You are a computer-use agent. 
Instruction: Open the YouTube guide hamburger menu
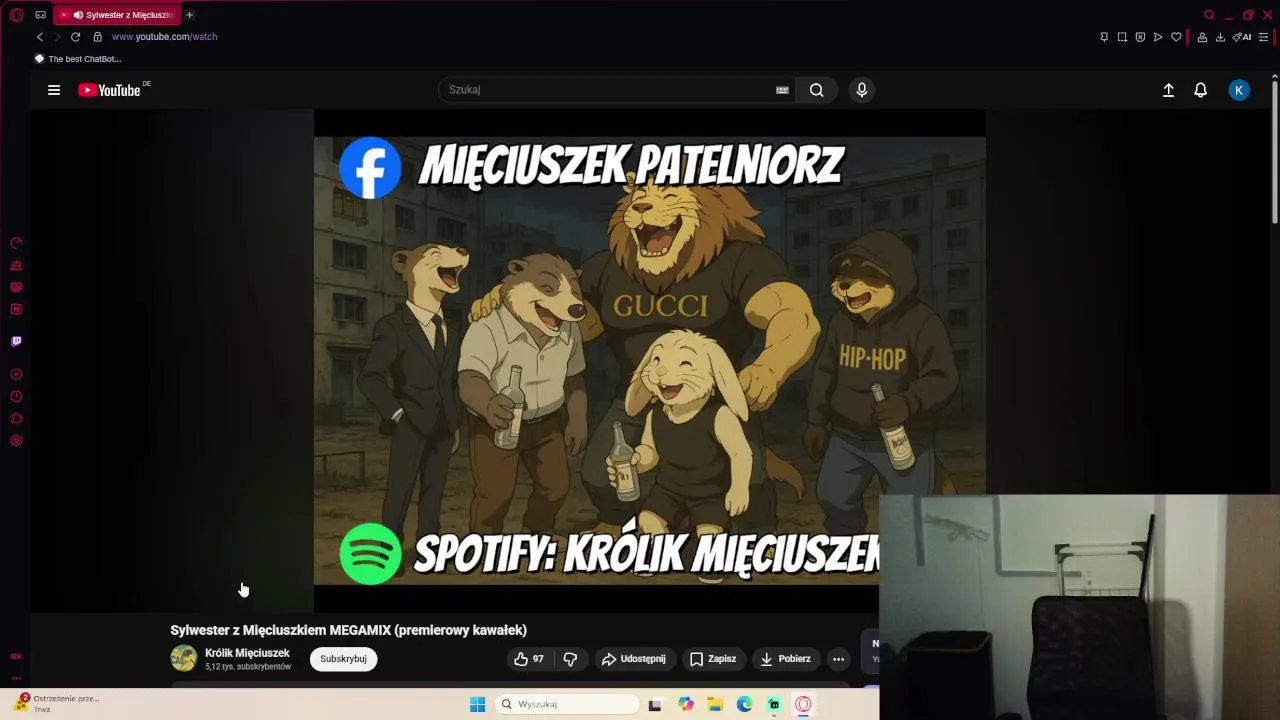54,90
